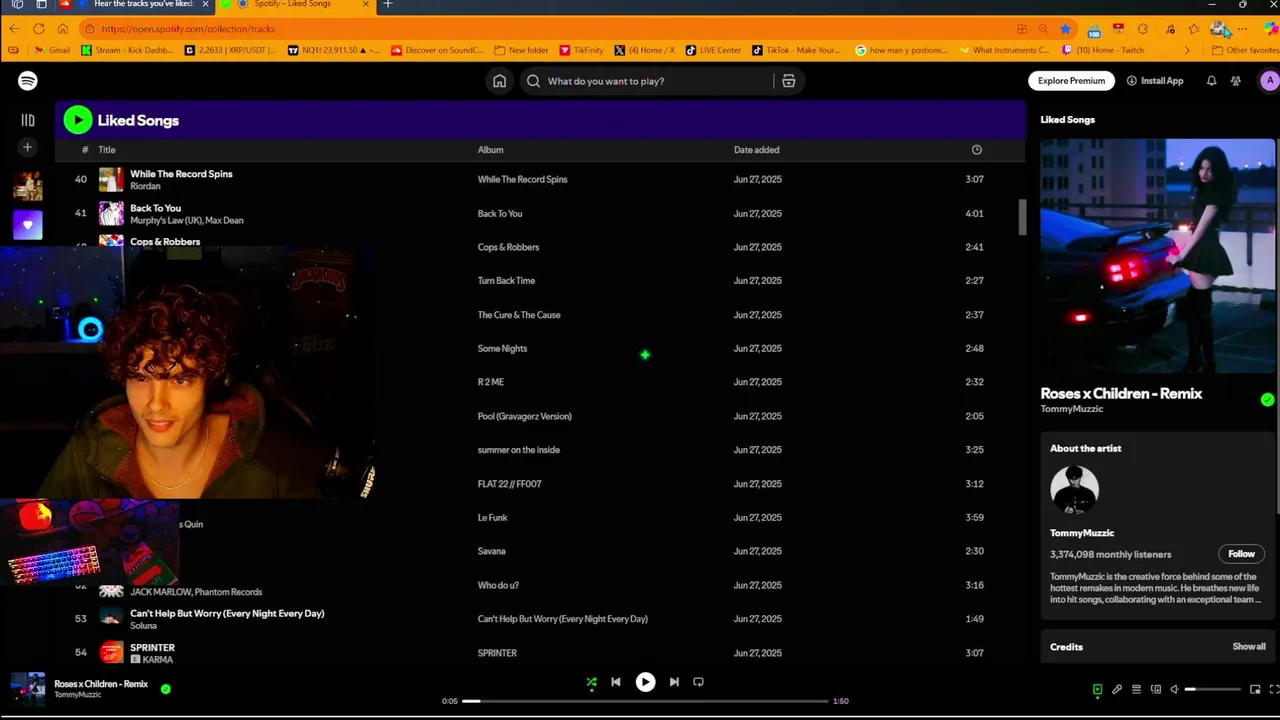The height and width of the screenshot is (720, 1280).
Task: Sort by Album column header
Action: [490, 150]
